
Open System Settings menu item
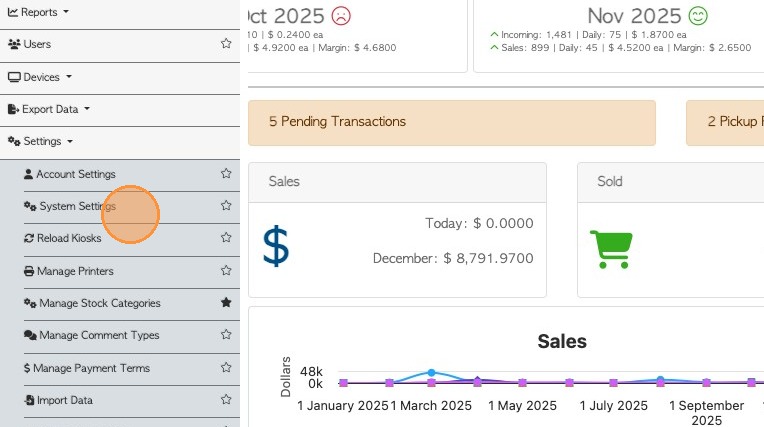[77, 206]
